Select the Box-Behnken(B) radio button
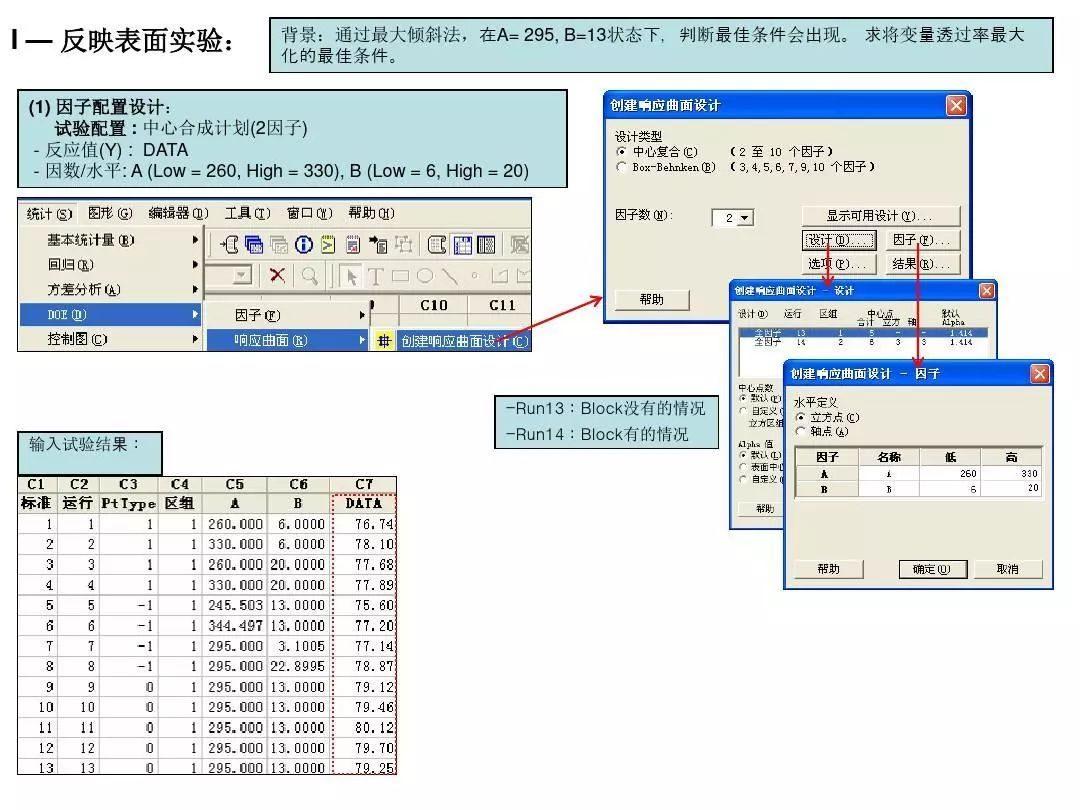Viewport: 1080px width, 810px height. [620, 167]
